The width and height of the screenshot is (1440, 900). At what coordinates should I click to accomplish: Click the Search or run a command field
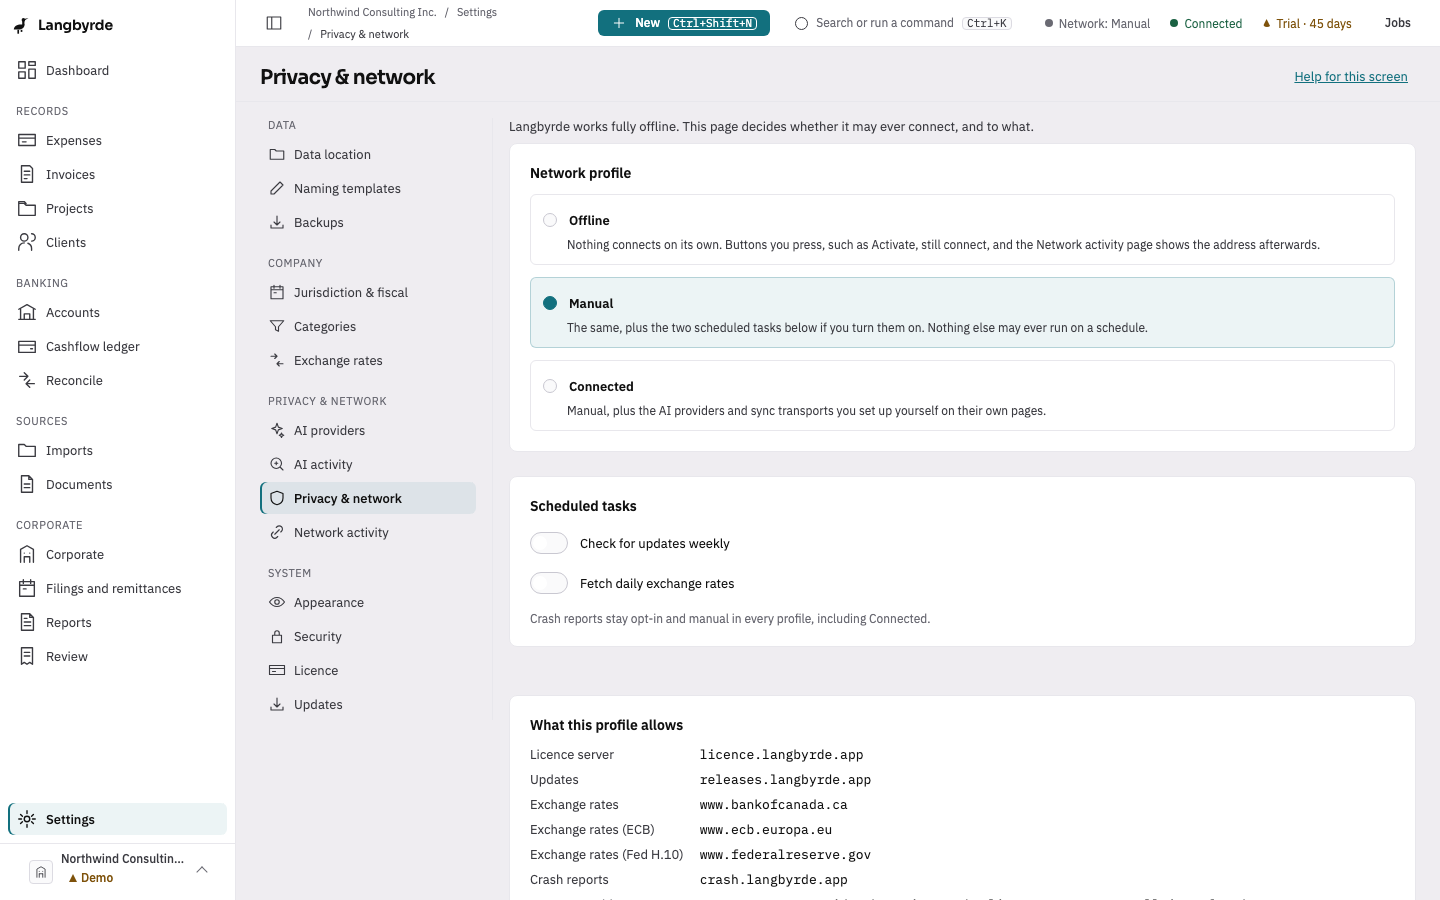[903, 23]
